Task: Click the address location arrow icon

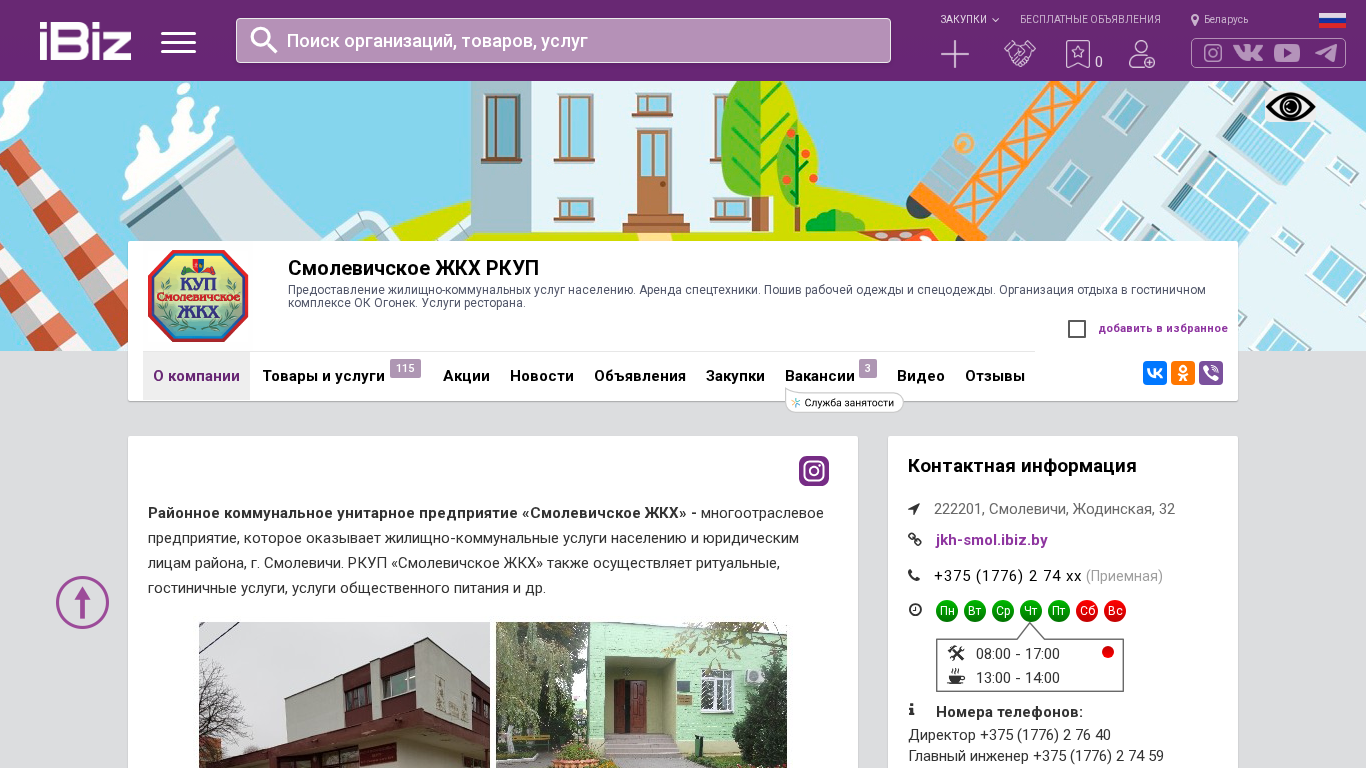Action: click(x=914, y=509)
